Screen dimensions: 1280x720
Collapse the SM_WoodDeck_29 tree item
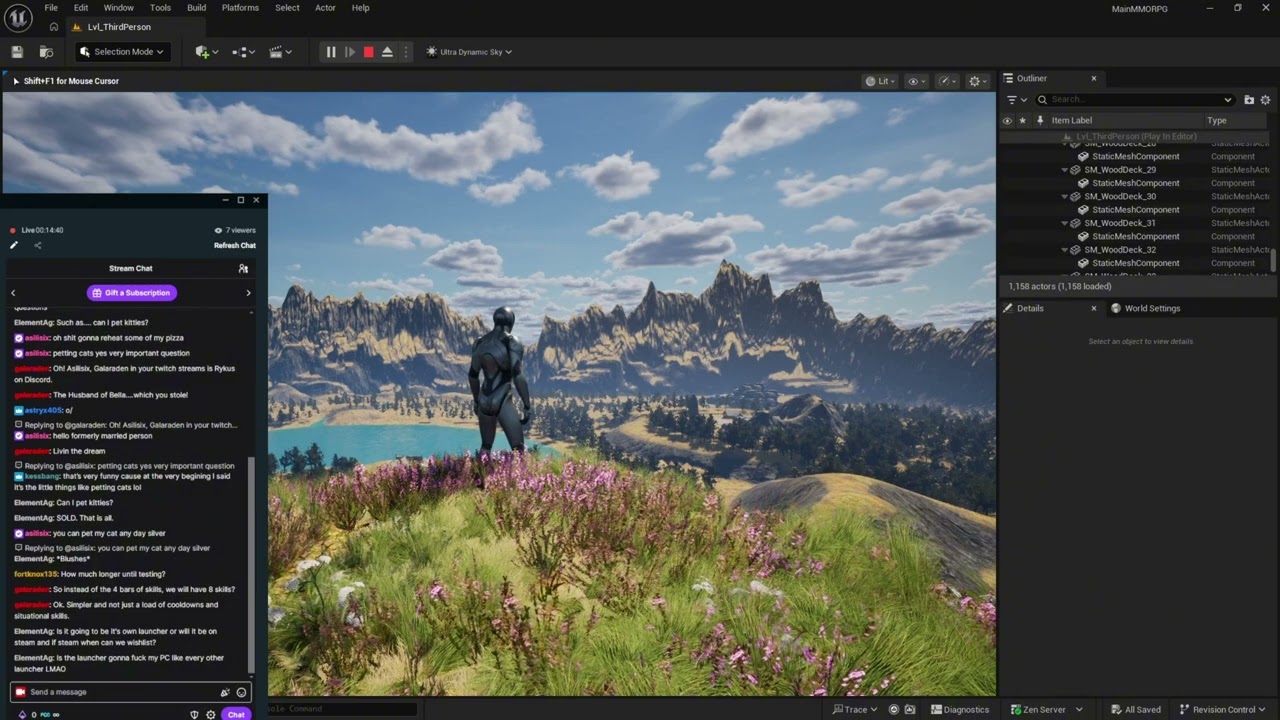point(1065,170)
